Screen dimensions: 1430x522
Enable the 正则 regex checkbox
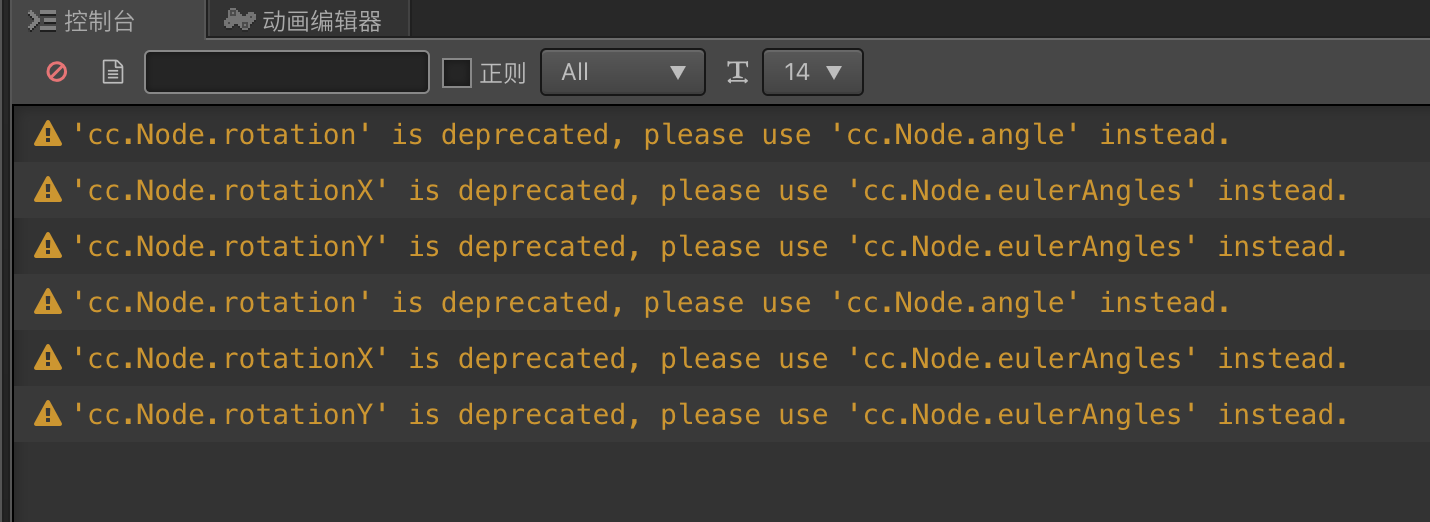pyautogui.click(x=457, y=72)
